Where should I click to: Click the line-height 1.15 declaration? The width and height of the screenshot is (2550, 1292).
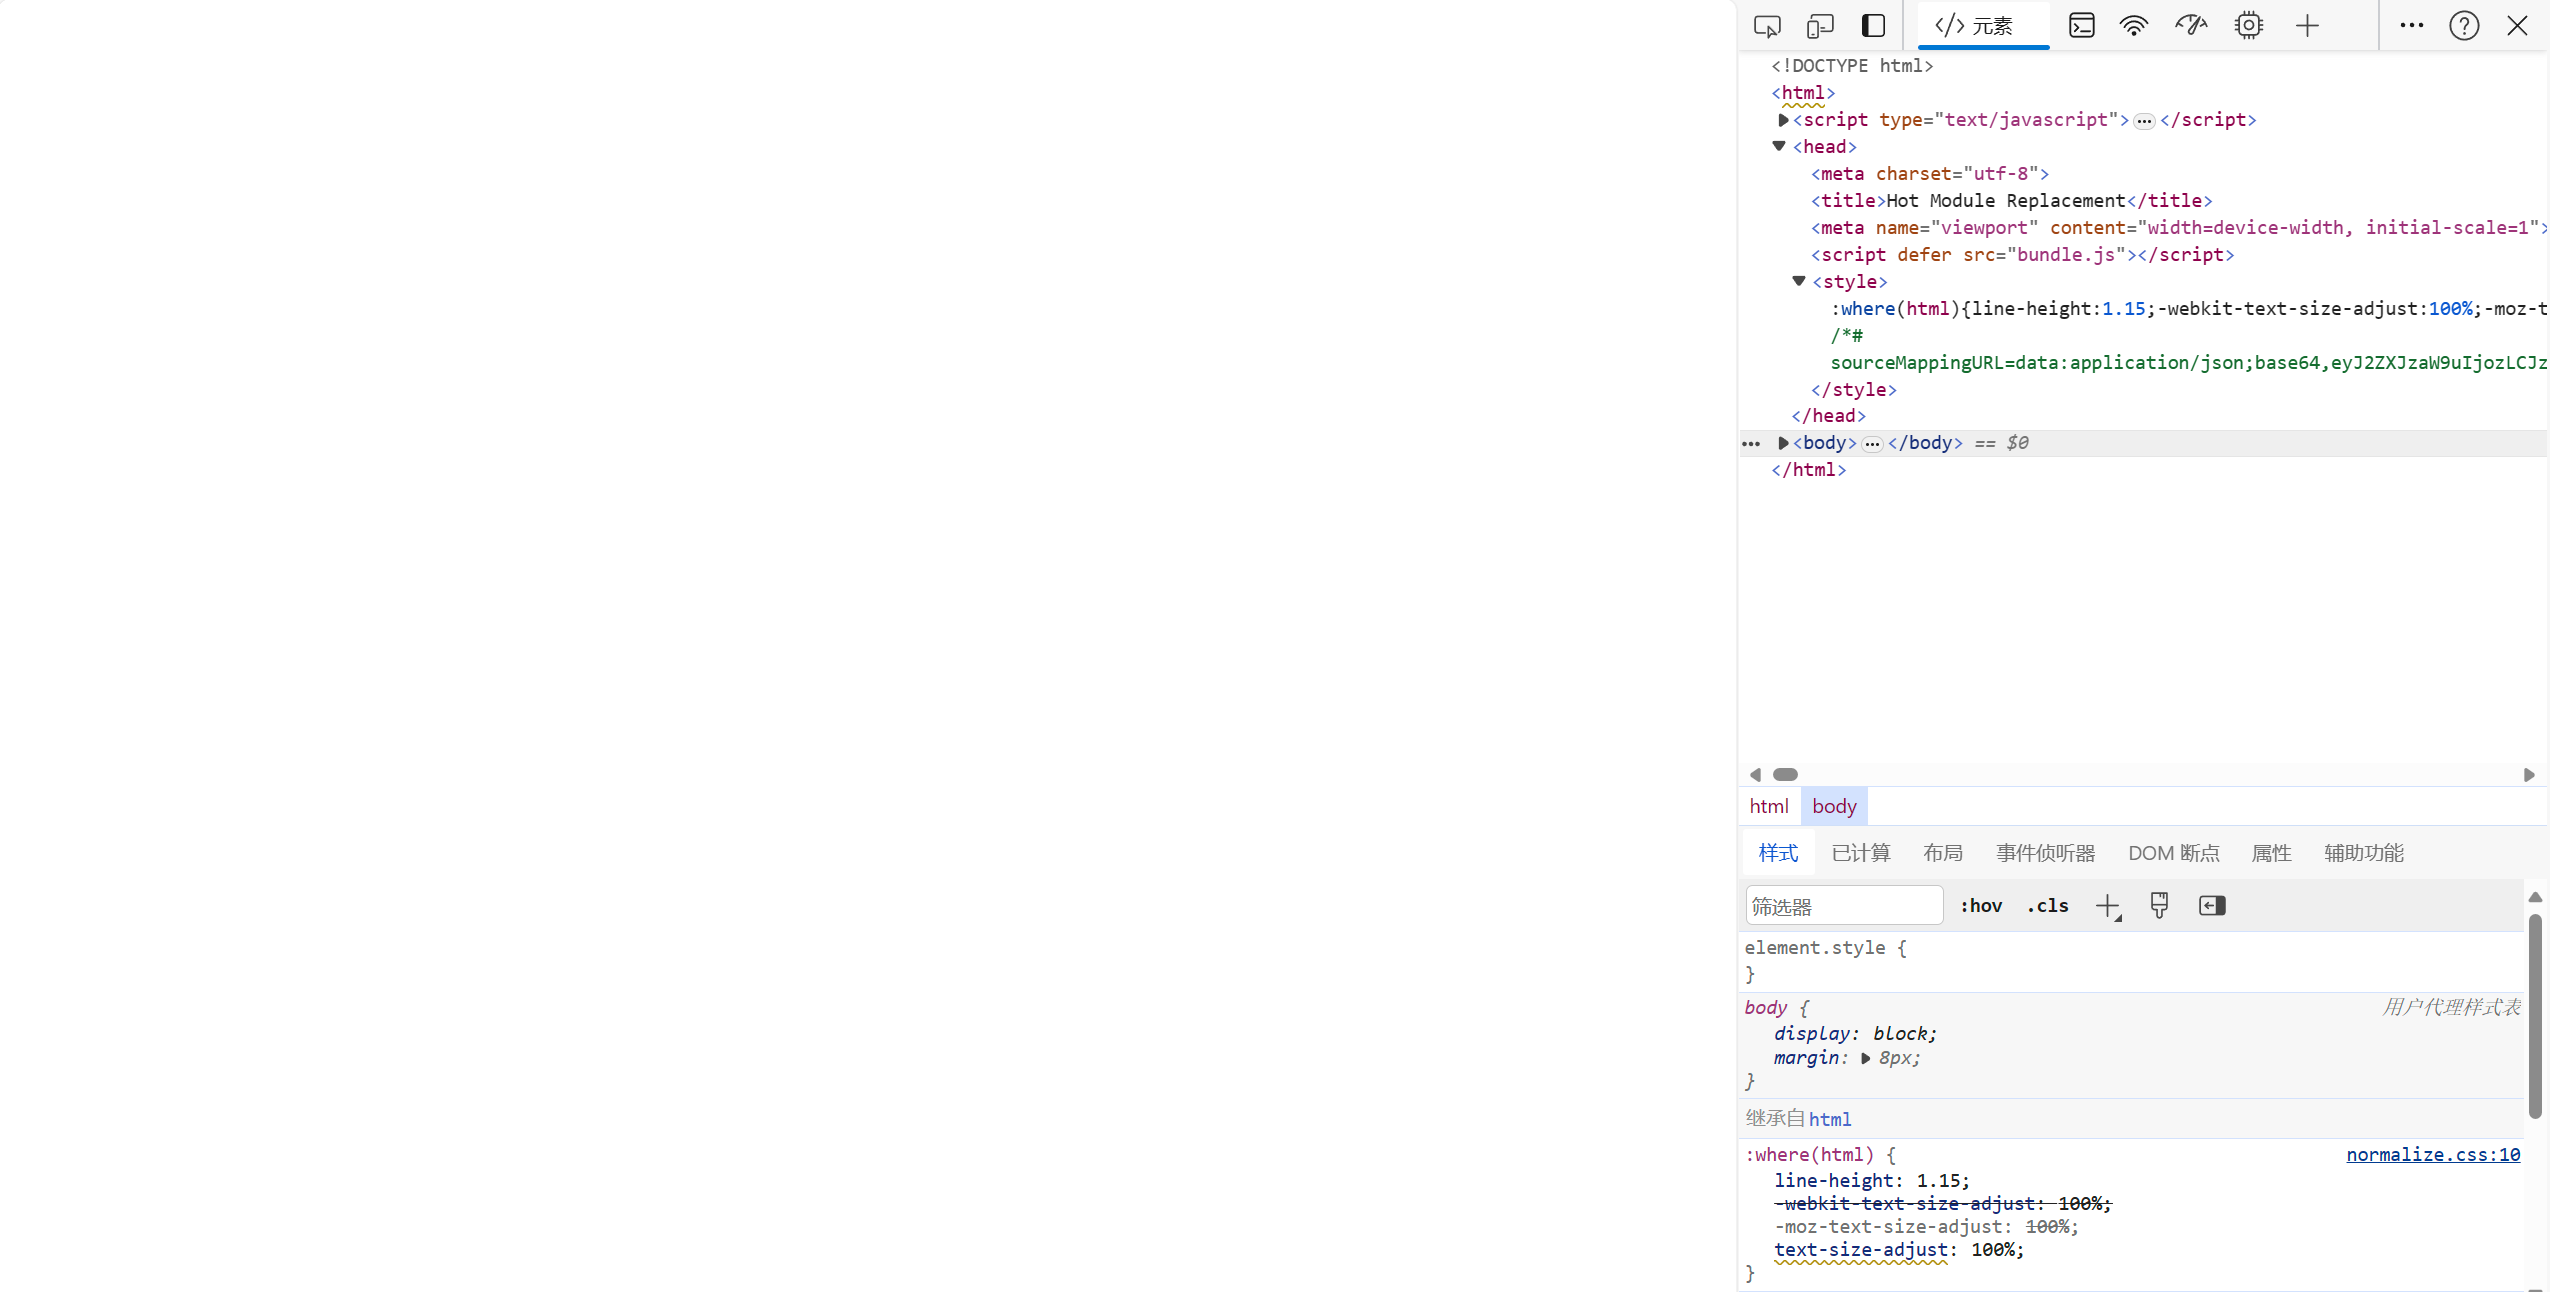click(1872, 1181)
